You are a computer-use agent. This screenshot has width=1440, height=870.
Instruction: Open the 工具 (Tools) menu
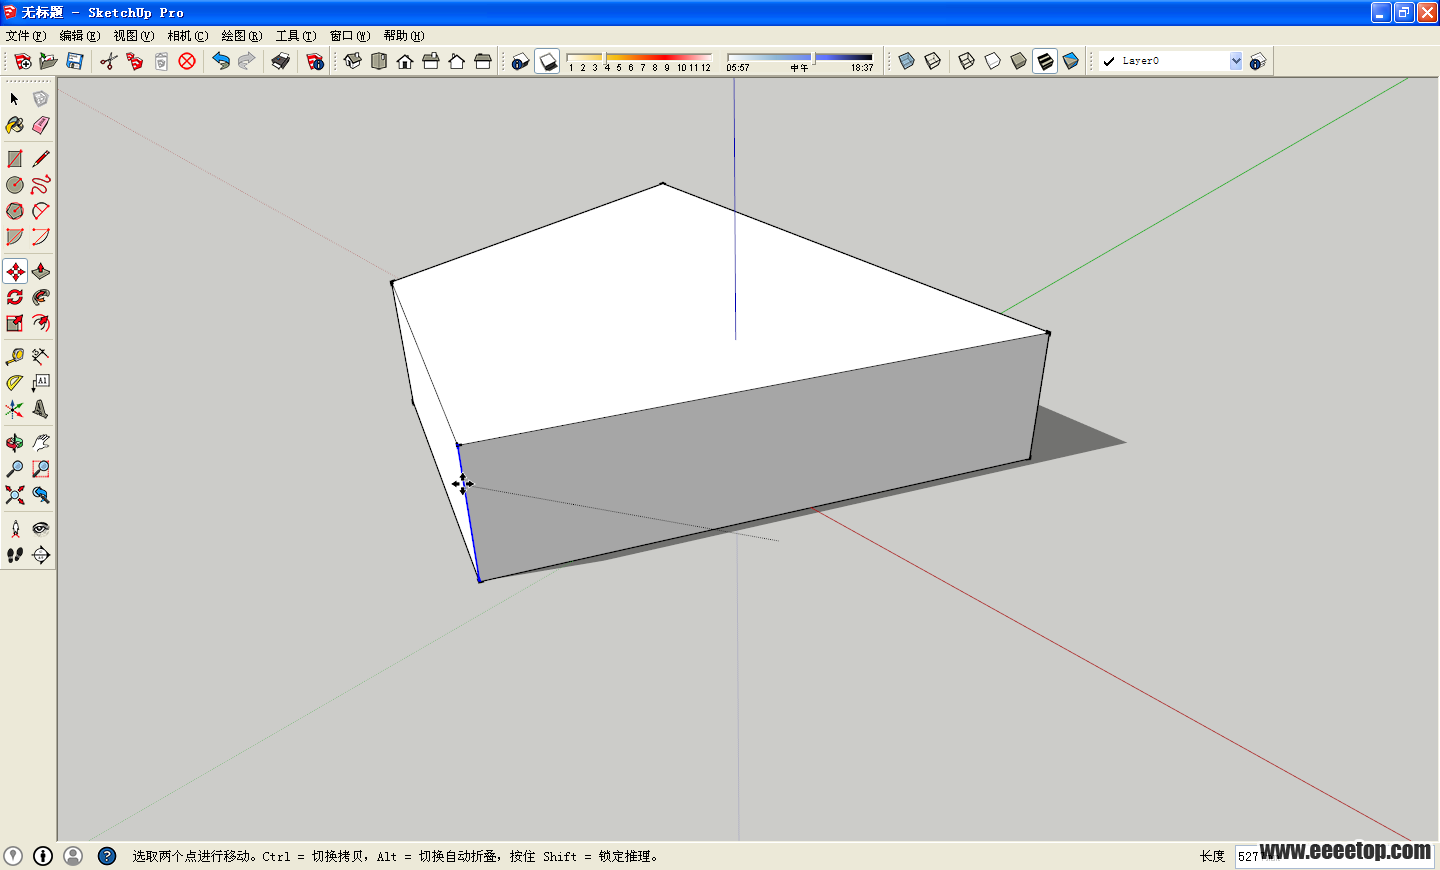click(x=296, y=36)
